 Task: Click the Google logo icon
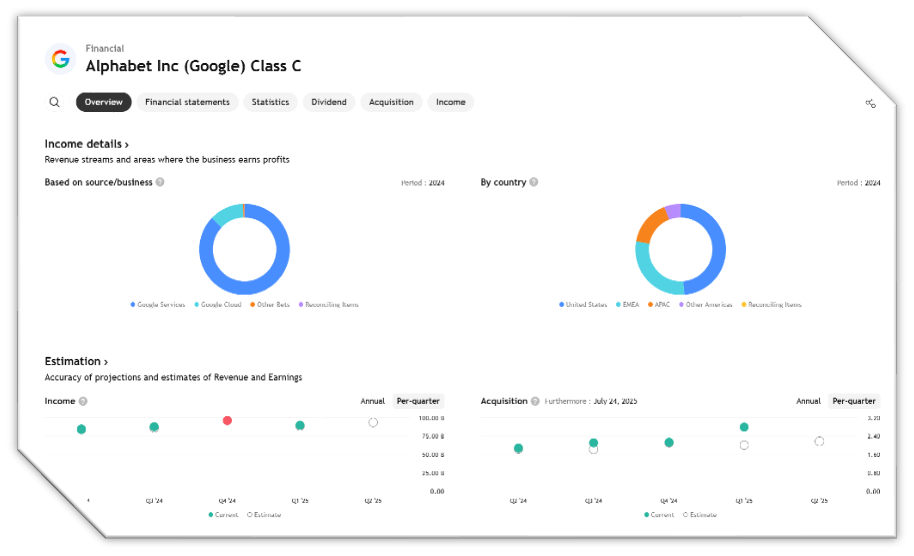pyautogui.click(x=60, y=59)
